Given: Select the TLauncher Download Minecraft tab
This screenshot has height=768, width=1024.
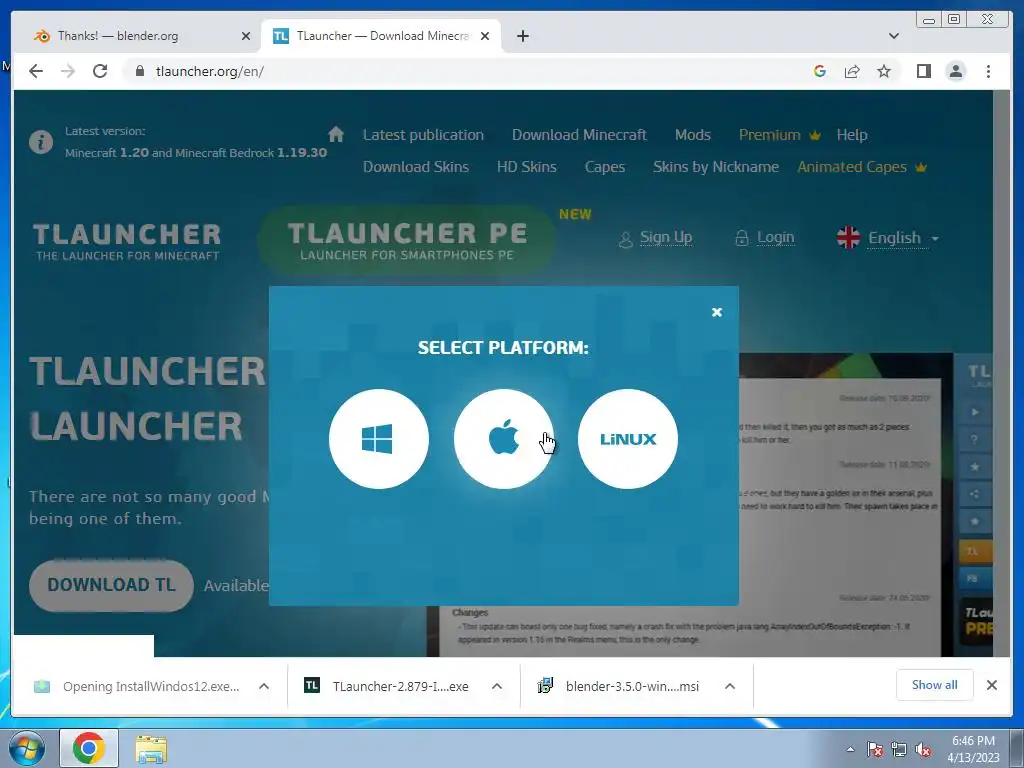Looking at the screenshot, I should point(381,36).
